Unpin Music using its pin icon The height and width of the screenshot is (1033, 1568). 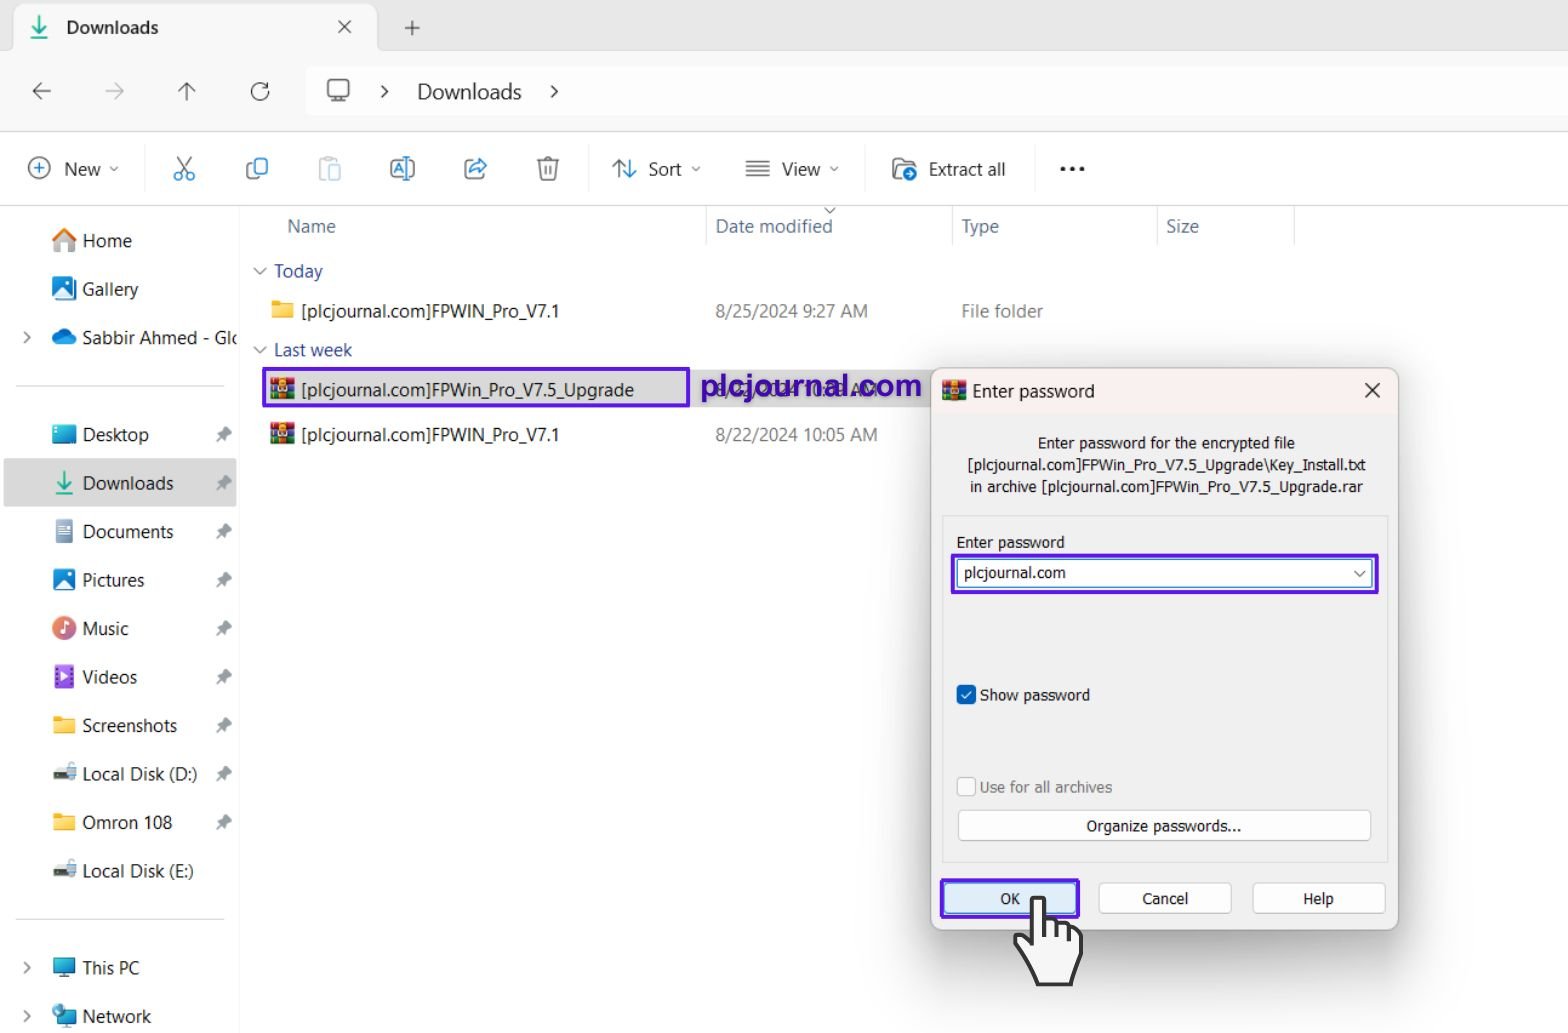[x=223, y=629]
